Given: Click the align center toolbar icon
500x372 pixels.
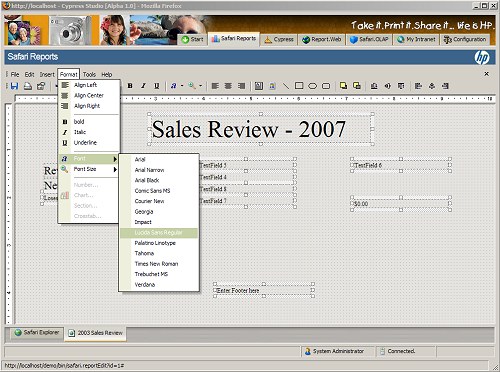Looking at the screenshot, I should (228, 86).
